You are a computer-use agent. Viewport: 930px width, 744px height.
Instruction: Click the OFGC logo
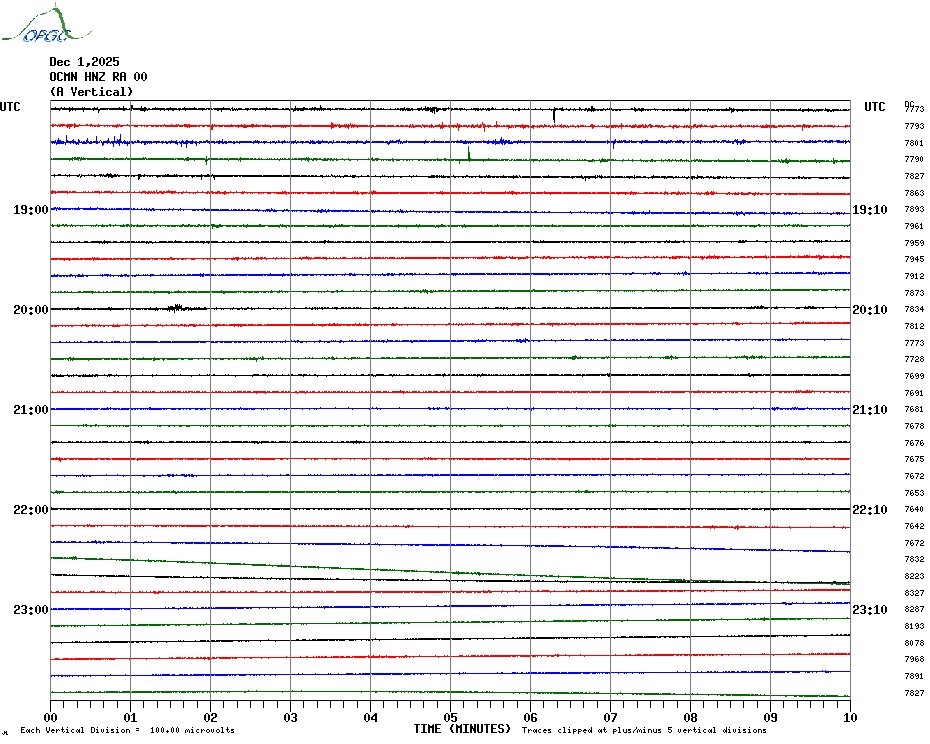pos(47,24)
